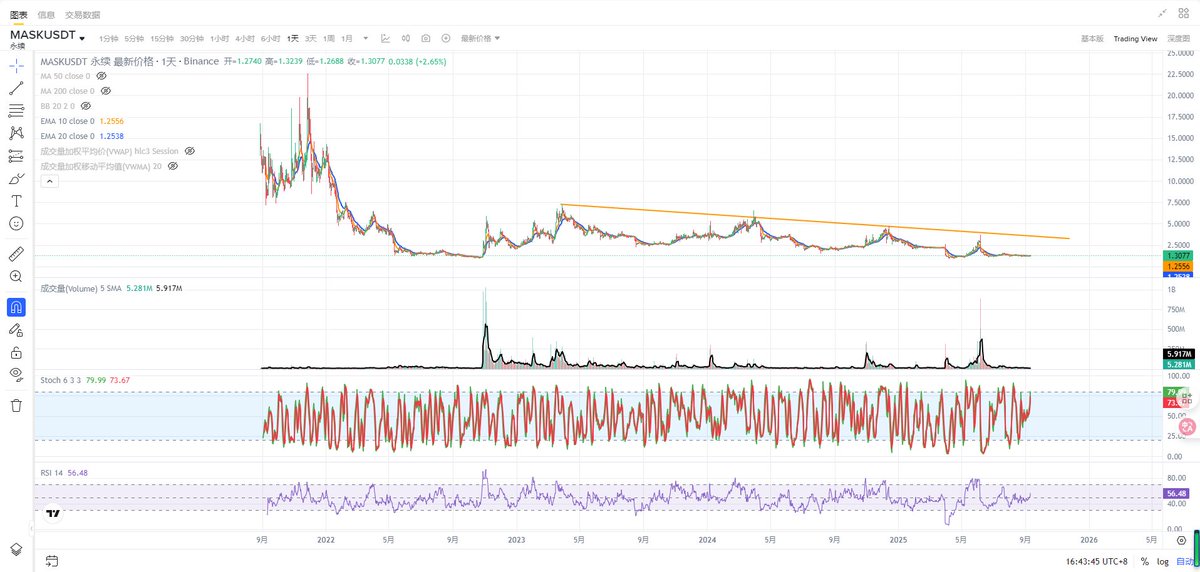
Task: Open chart settings gear on price axis
Action: pyautogui.click(x=1182, y=539)
